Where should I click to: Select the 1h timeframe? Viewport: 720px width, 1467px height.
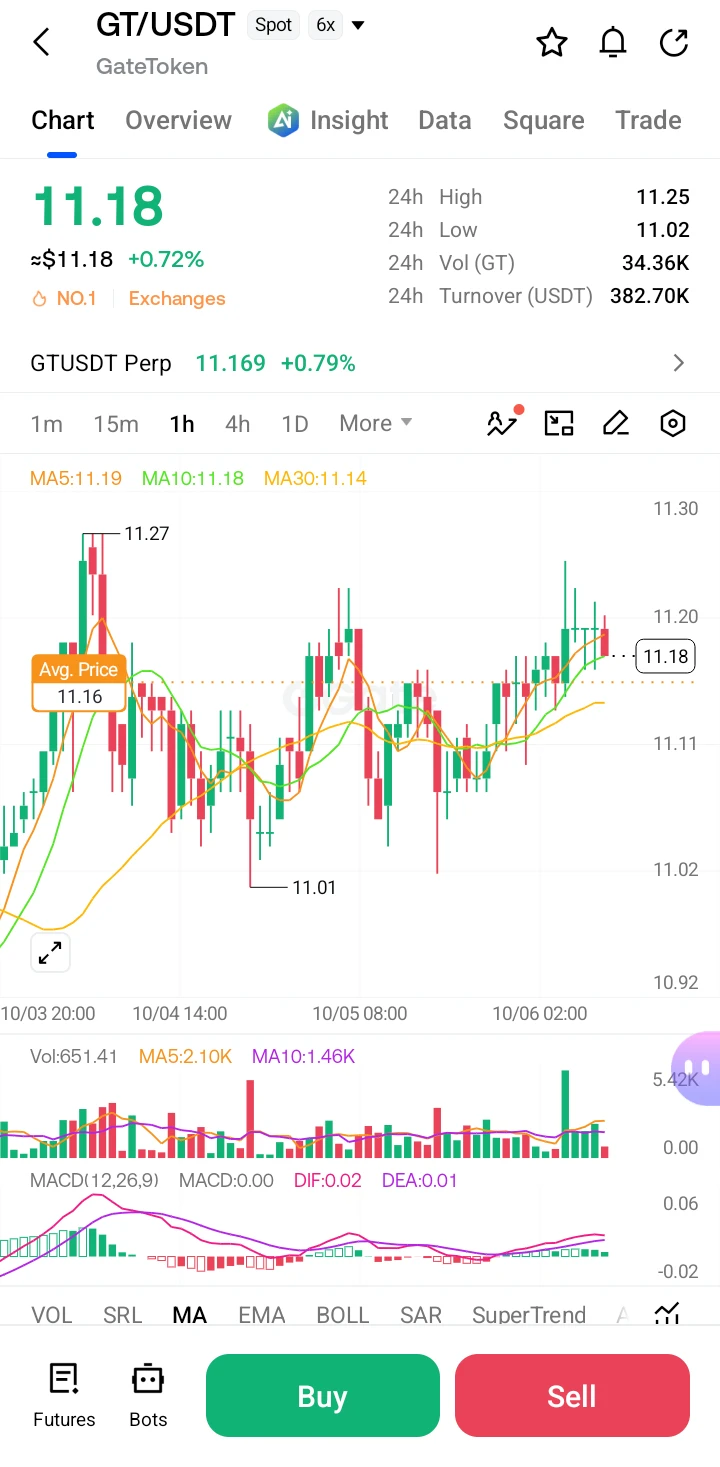pos(182,423)
